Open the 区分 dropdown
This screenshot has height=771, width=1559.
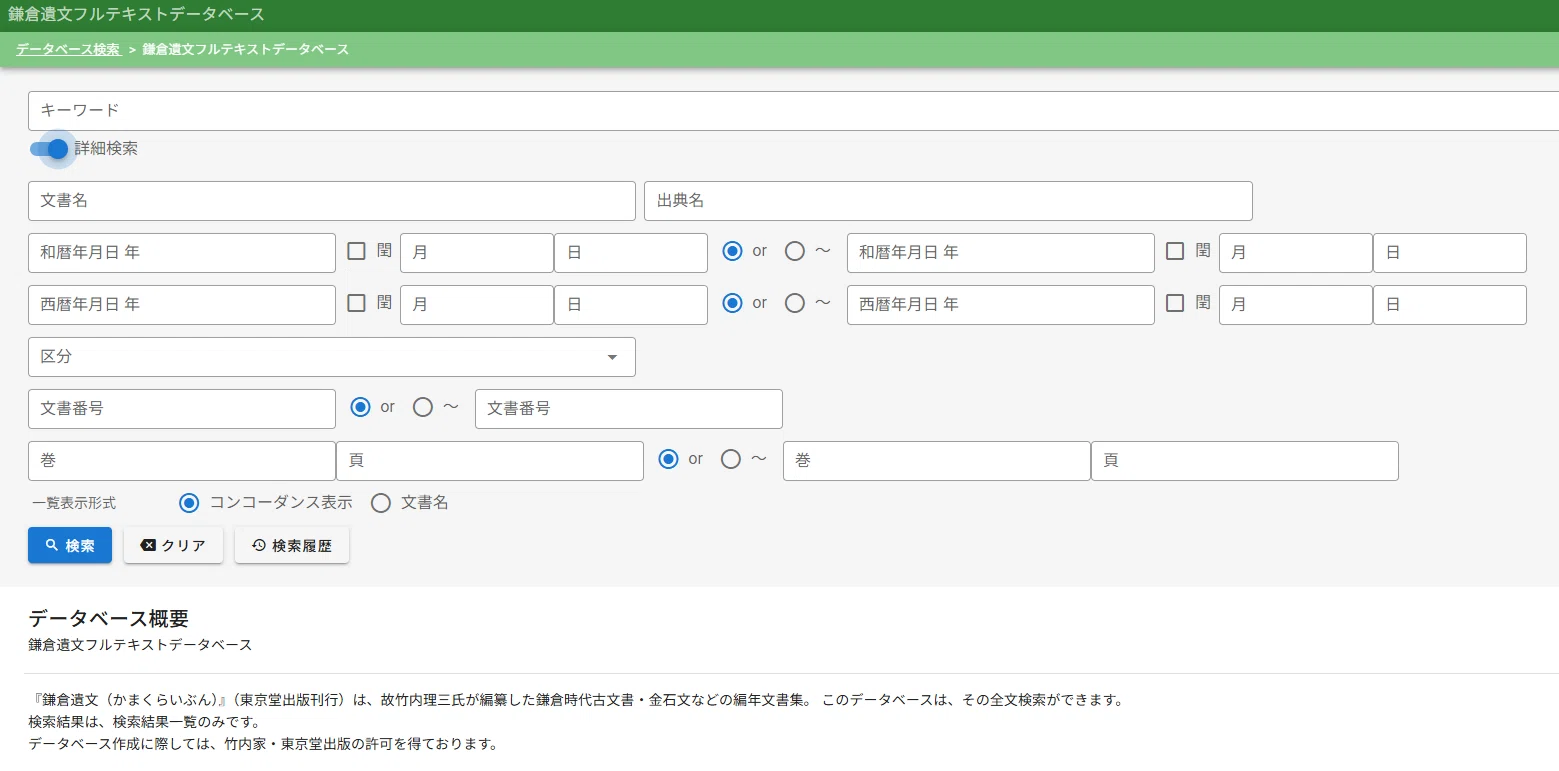point(332,357)
